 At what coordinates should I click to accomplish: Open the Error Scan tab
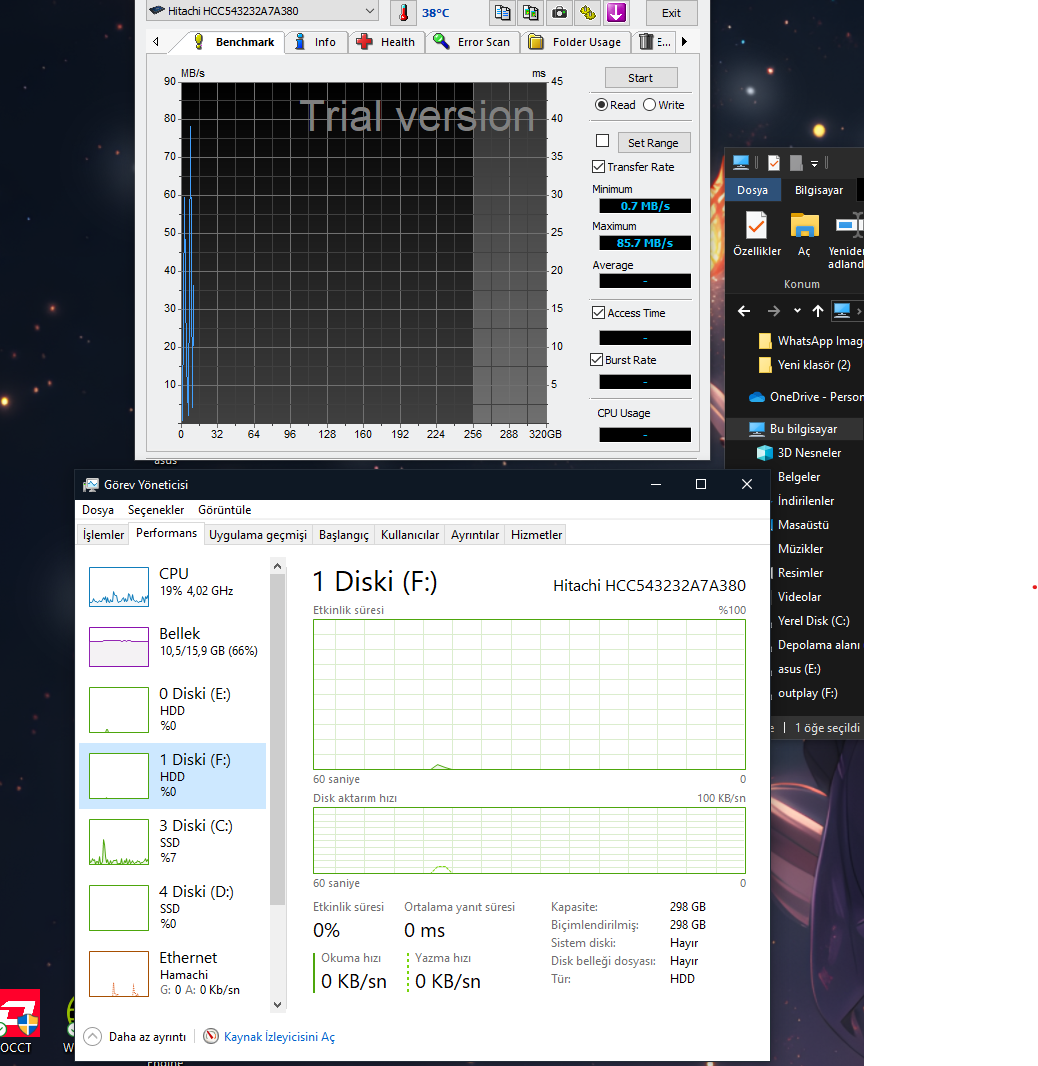[x=472, y=42]
